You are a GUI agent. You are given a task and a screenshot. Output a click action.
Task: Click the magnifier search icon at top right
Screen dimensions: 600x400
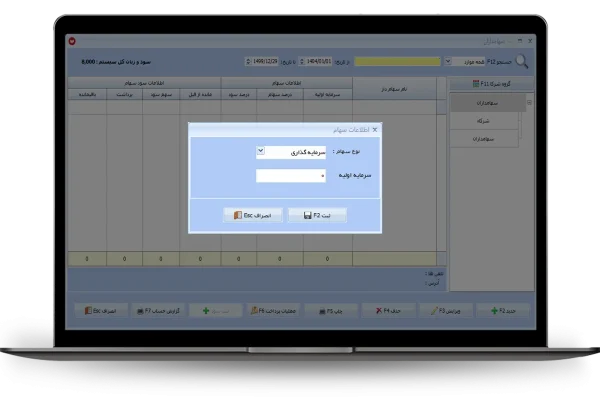521,61
